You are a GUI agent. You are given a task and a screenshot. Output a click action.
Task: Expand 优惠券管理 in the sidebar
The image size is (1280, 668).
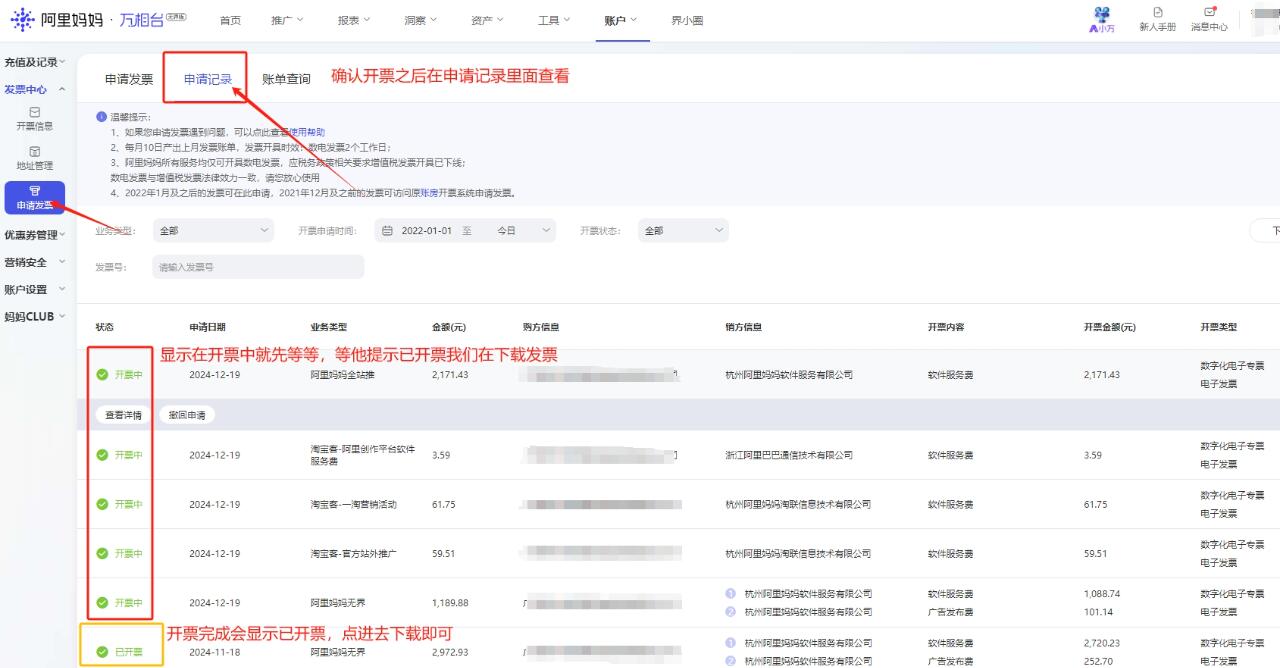[35, 235]
